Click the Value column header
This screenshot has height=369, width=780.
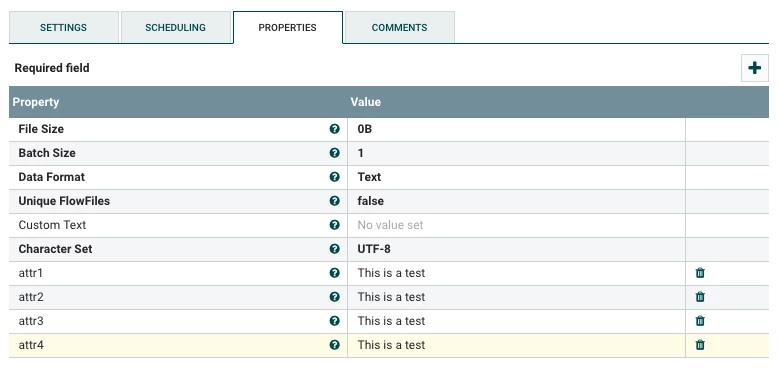click(516, 102)
